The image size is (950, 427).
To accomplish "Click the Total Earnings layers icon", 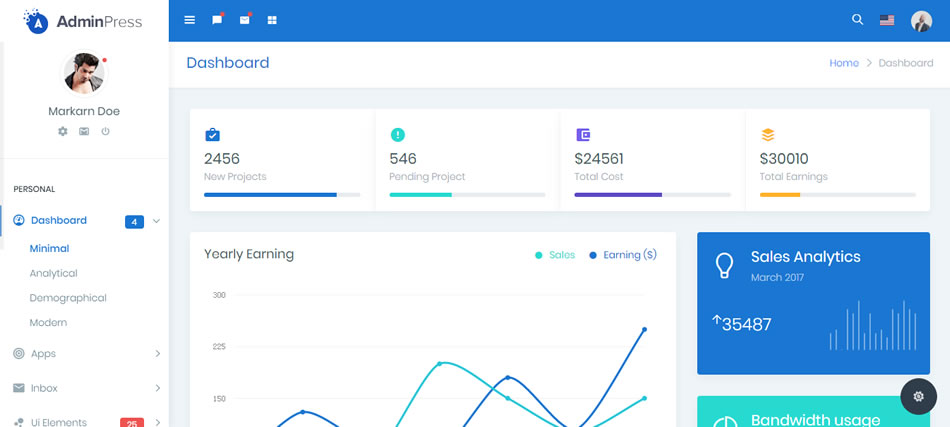I will pos(768,134).
